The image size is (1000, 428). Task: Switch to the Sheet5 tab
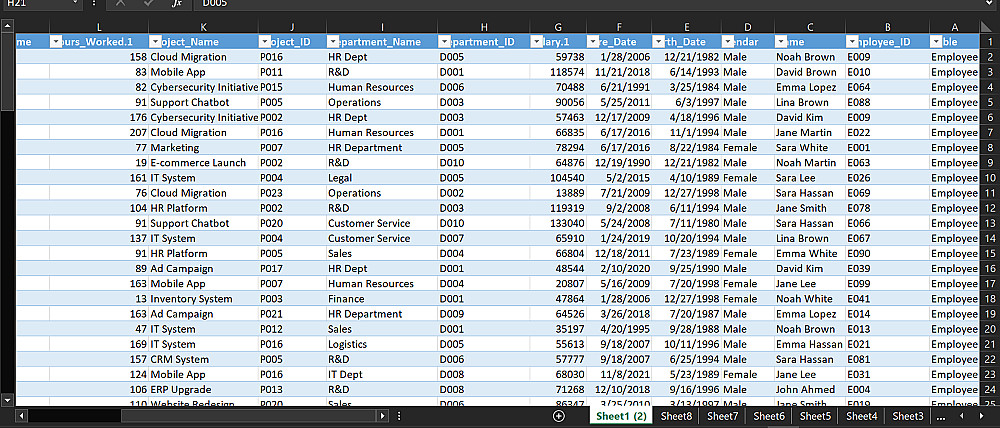click(x=816, y=416)
